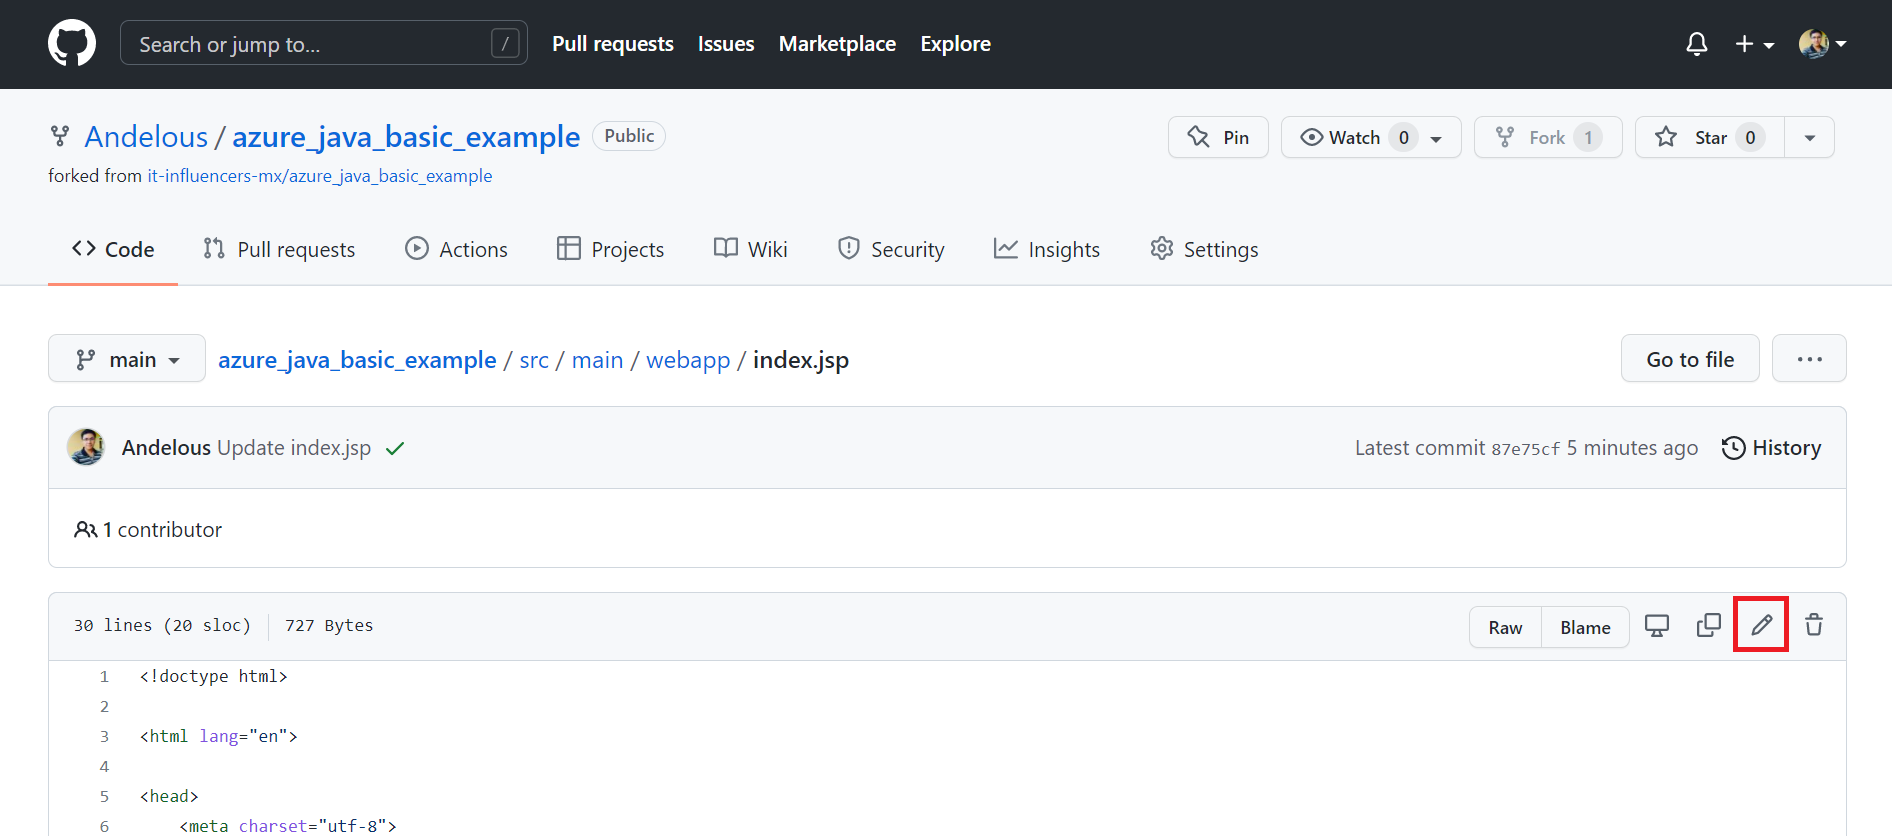Viewport: 1892px width, 836px height.
Task: Click Go to file button
Action: [1690, 358]
